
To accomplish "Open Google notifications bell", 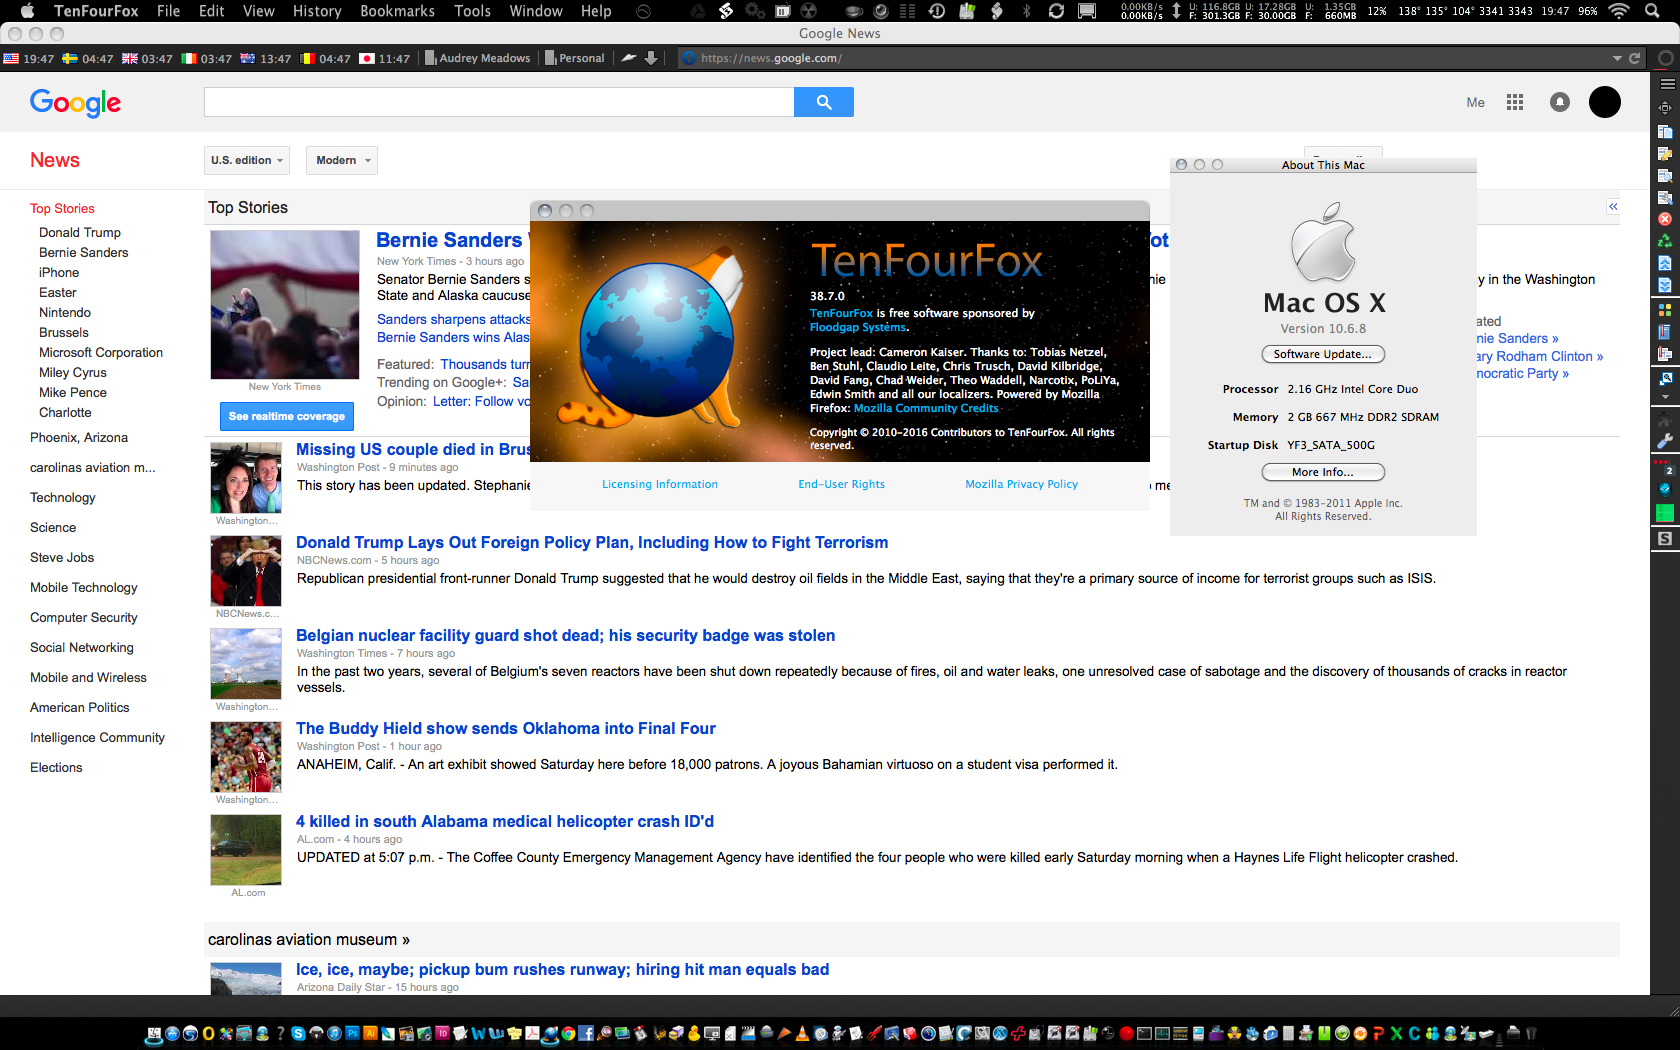I will point(1560,102).
